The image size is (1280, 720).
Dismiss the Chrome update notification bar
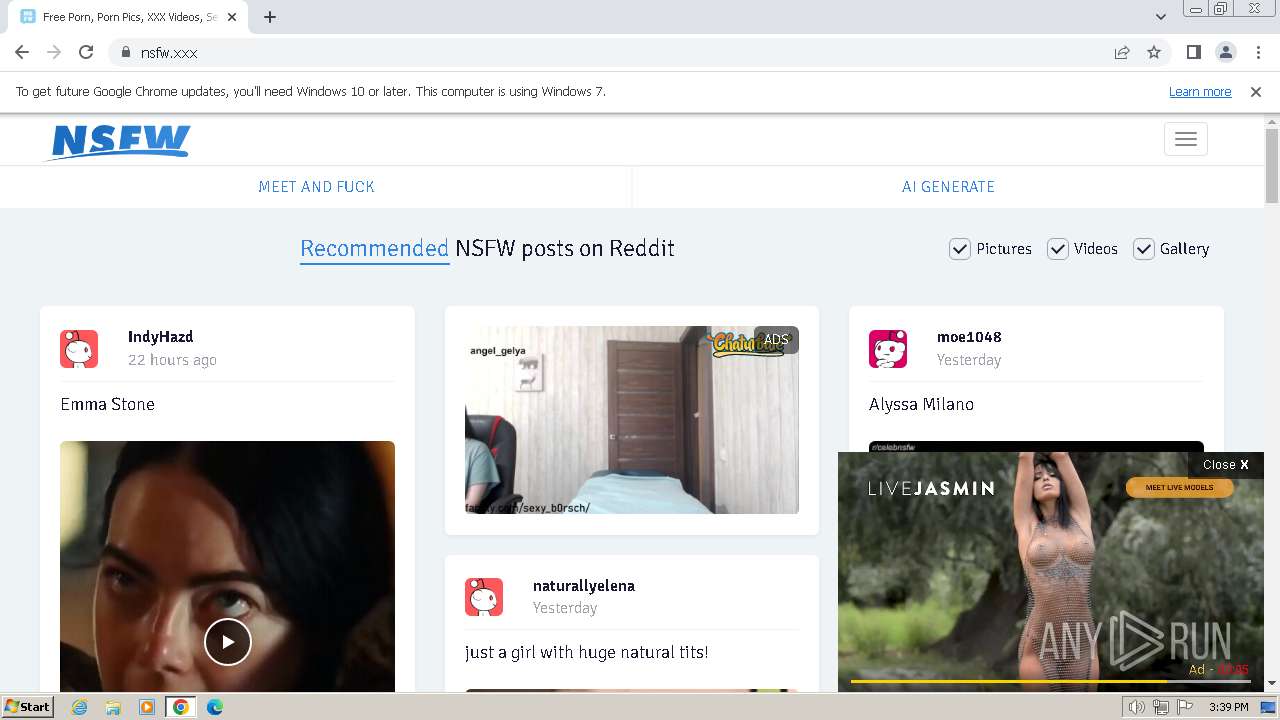[x=1256, y=91]
